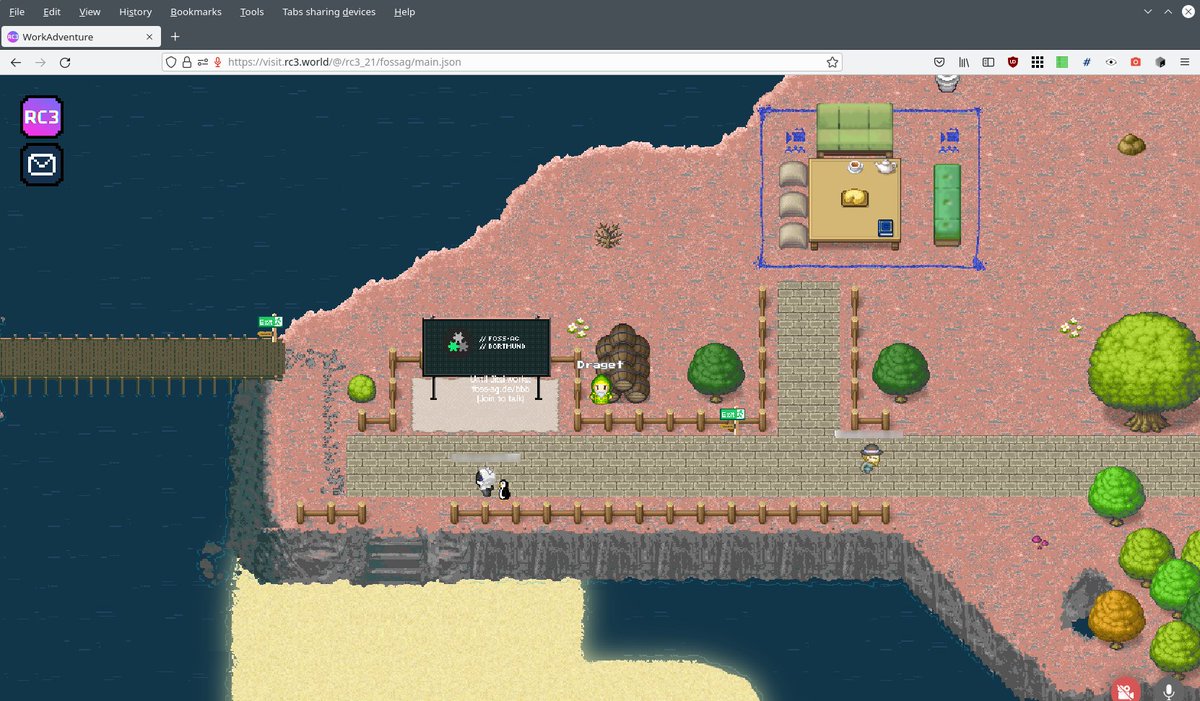Open the Bookmarks menu
Screen dimensions: 1200x701
coord(196,12)
